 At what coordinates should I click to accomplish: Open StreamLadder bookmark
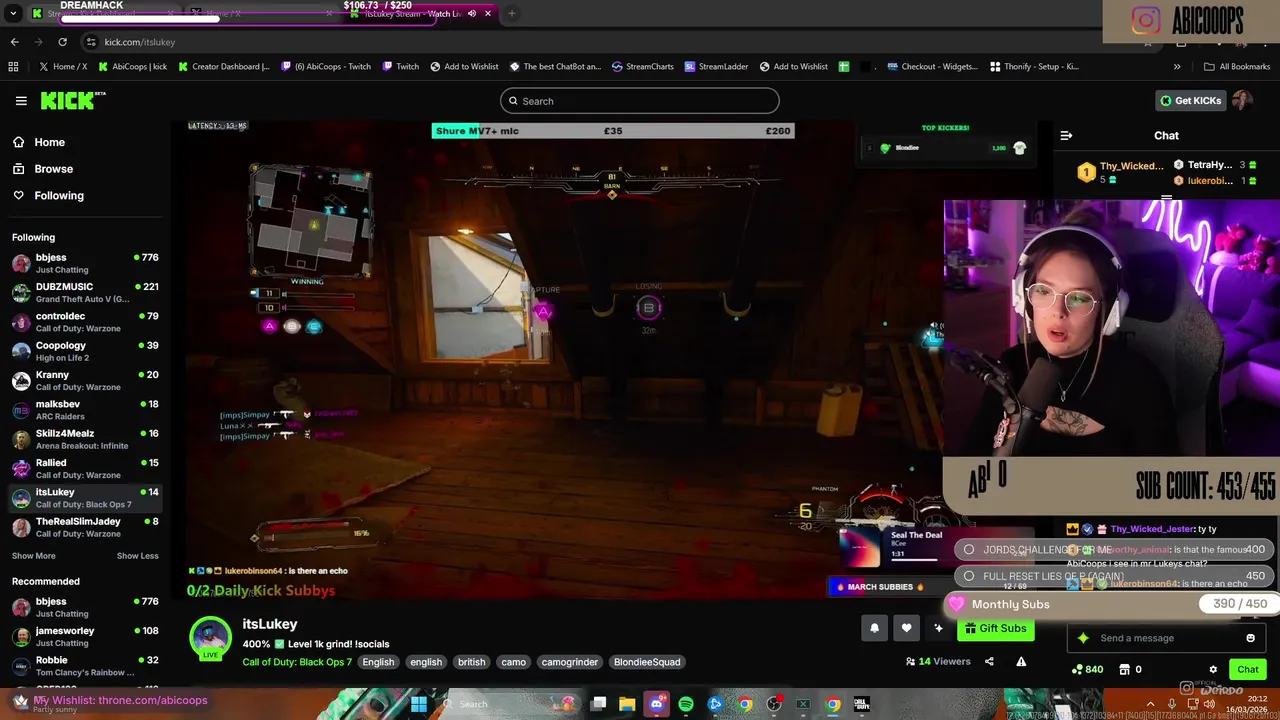tap(716, 67)
